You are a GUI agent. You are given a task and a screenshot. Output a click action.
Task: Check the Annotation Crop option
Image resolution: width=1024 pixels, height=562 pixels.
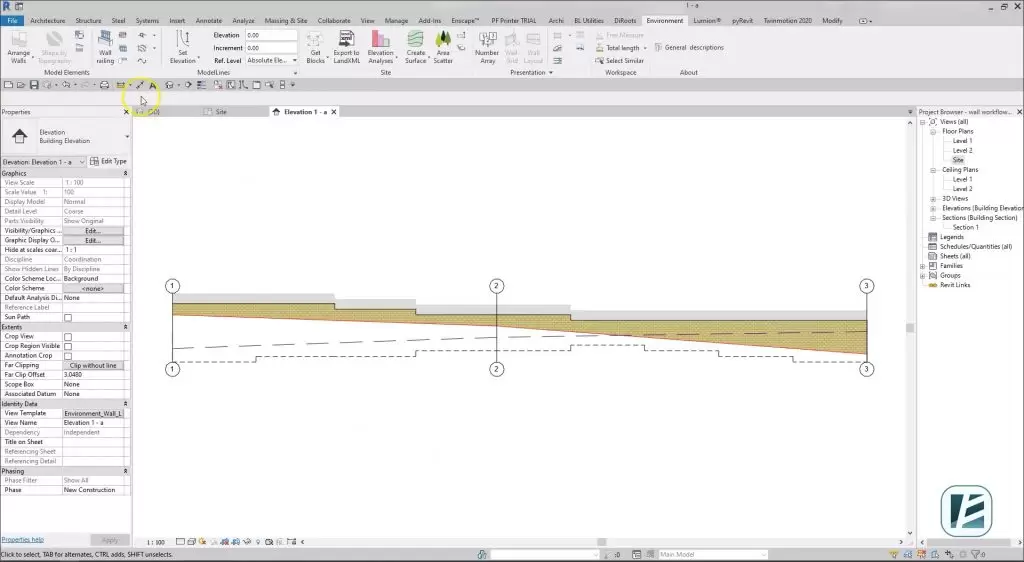[68, 356]
